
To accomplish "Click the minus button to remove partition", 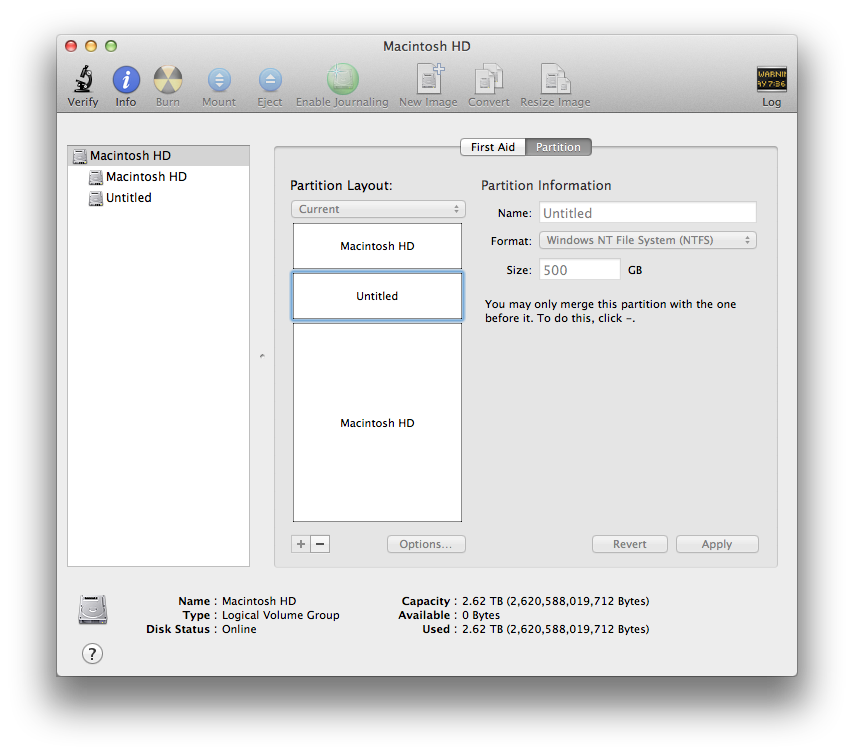I will pos(320,544).
